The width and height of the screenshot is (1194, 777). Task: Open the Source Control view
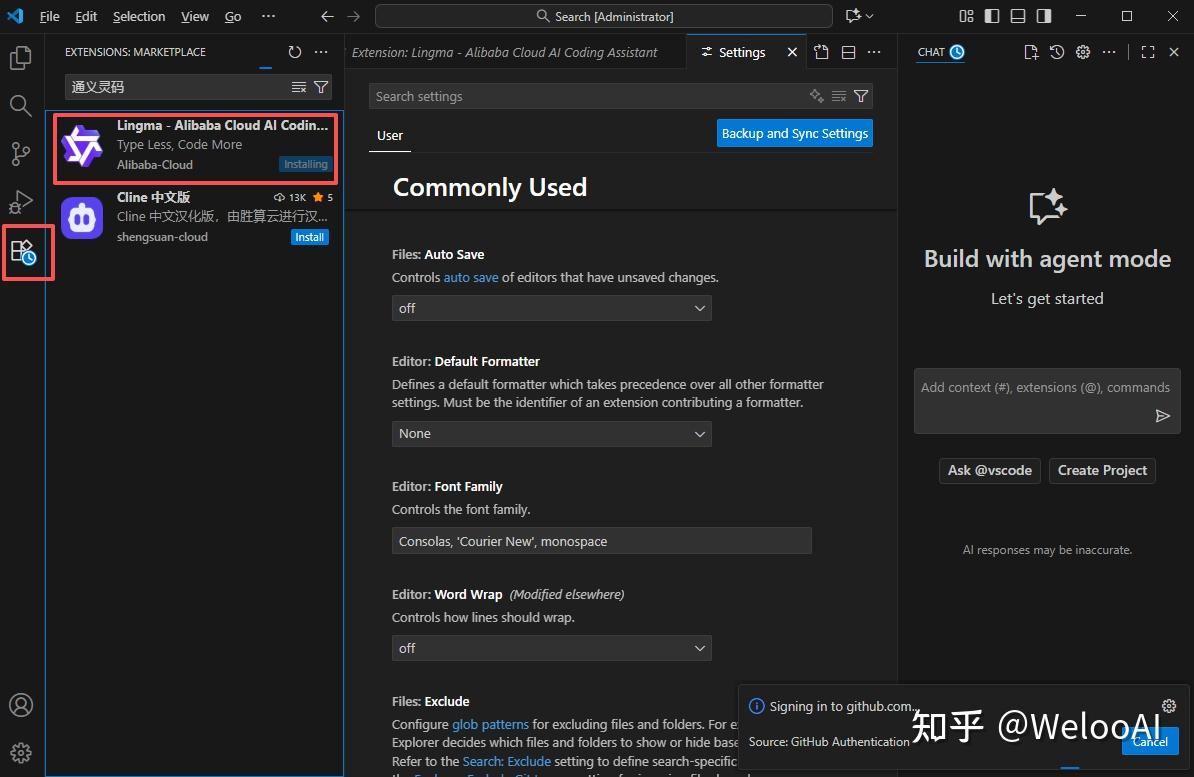click(21, 154)
